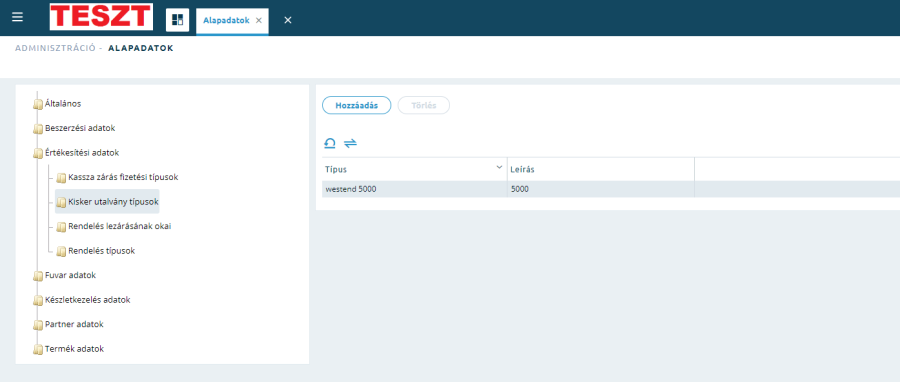Viewport: 900px width, 382px height.
Task: Sort by the Leírás column header
Action: coord(600,170)
